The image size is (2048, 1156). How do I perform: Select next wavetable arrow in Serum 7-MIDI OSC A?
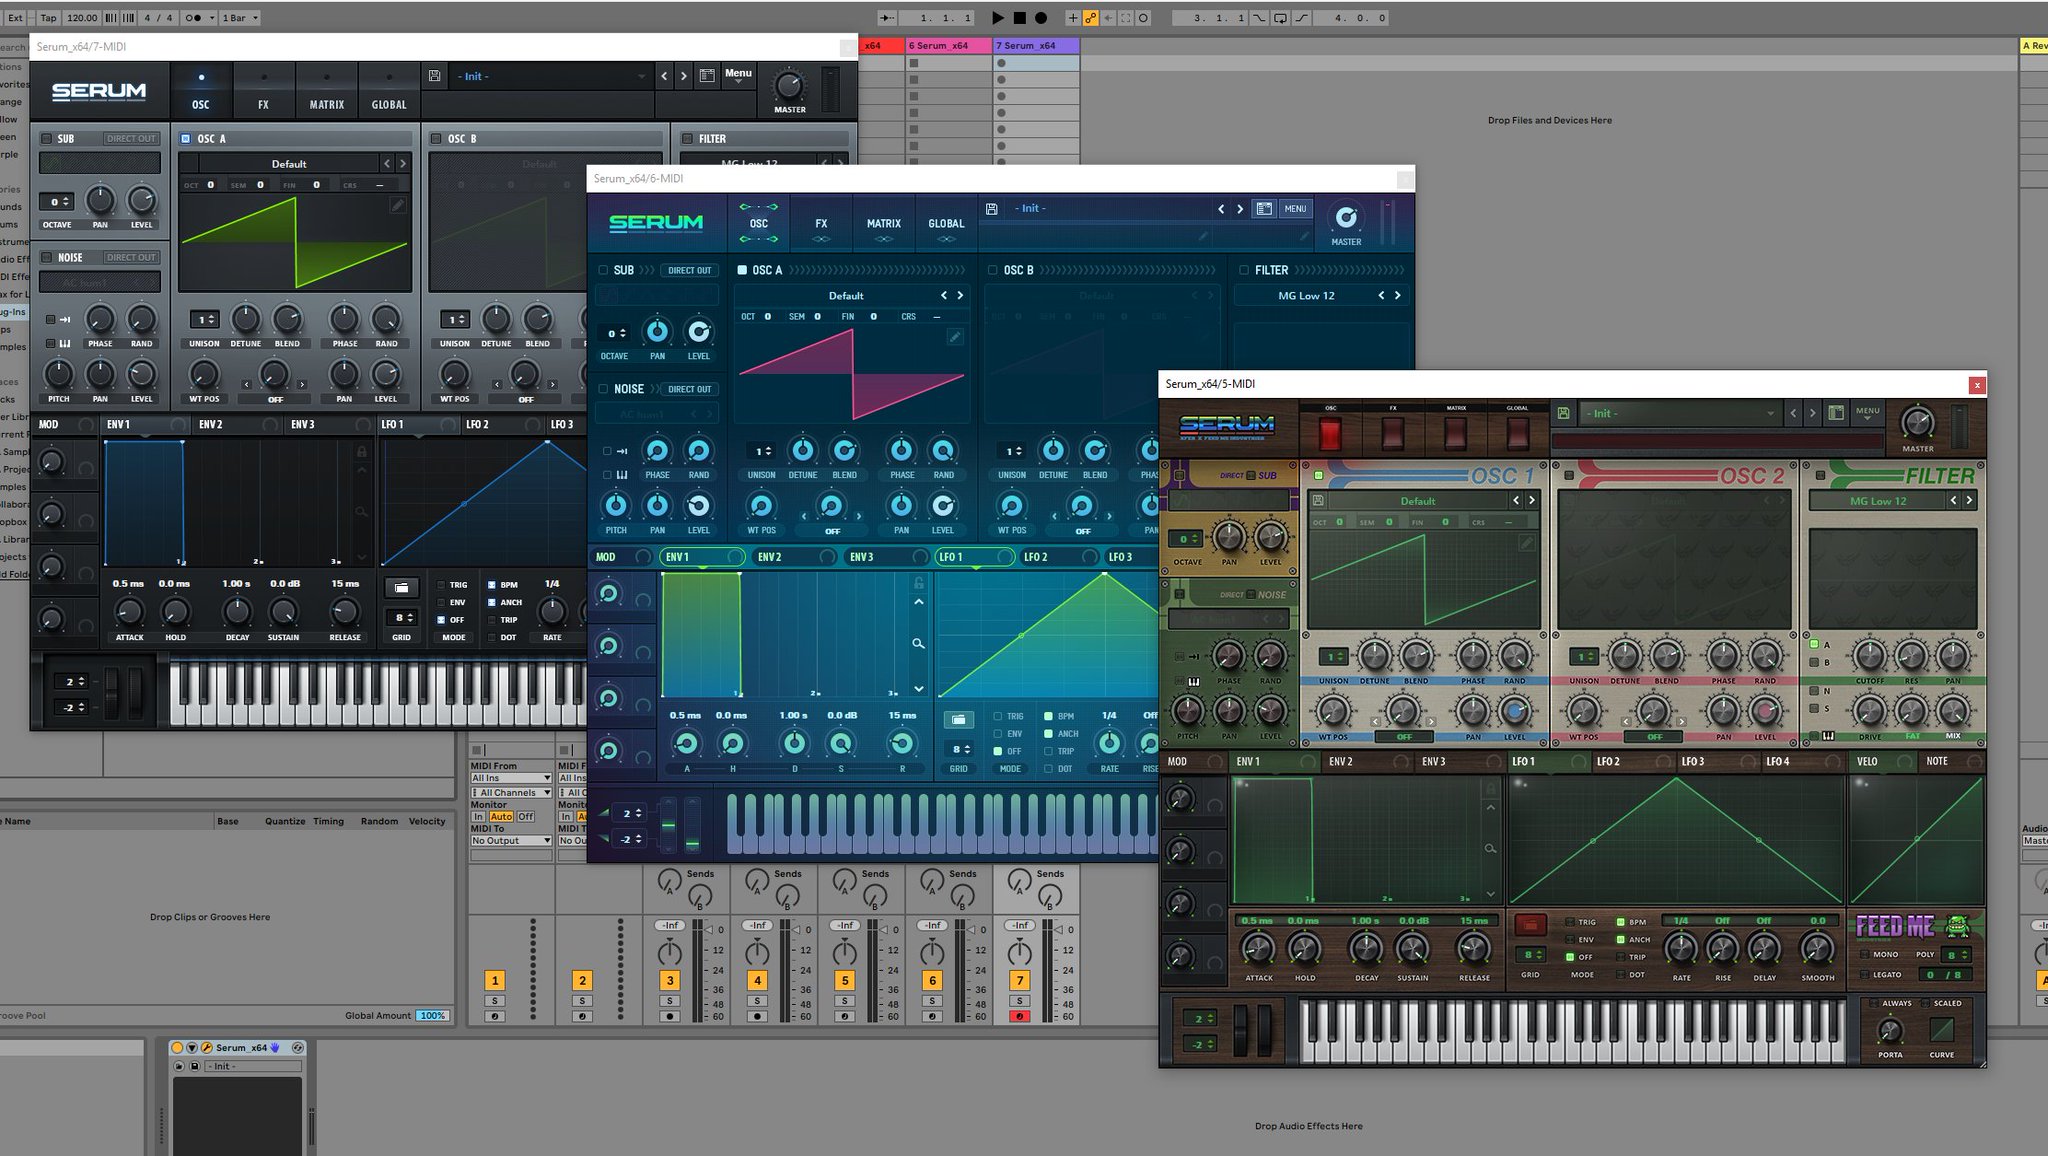(x=403, y=163)
